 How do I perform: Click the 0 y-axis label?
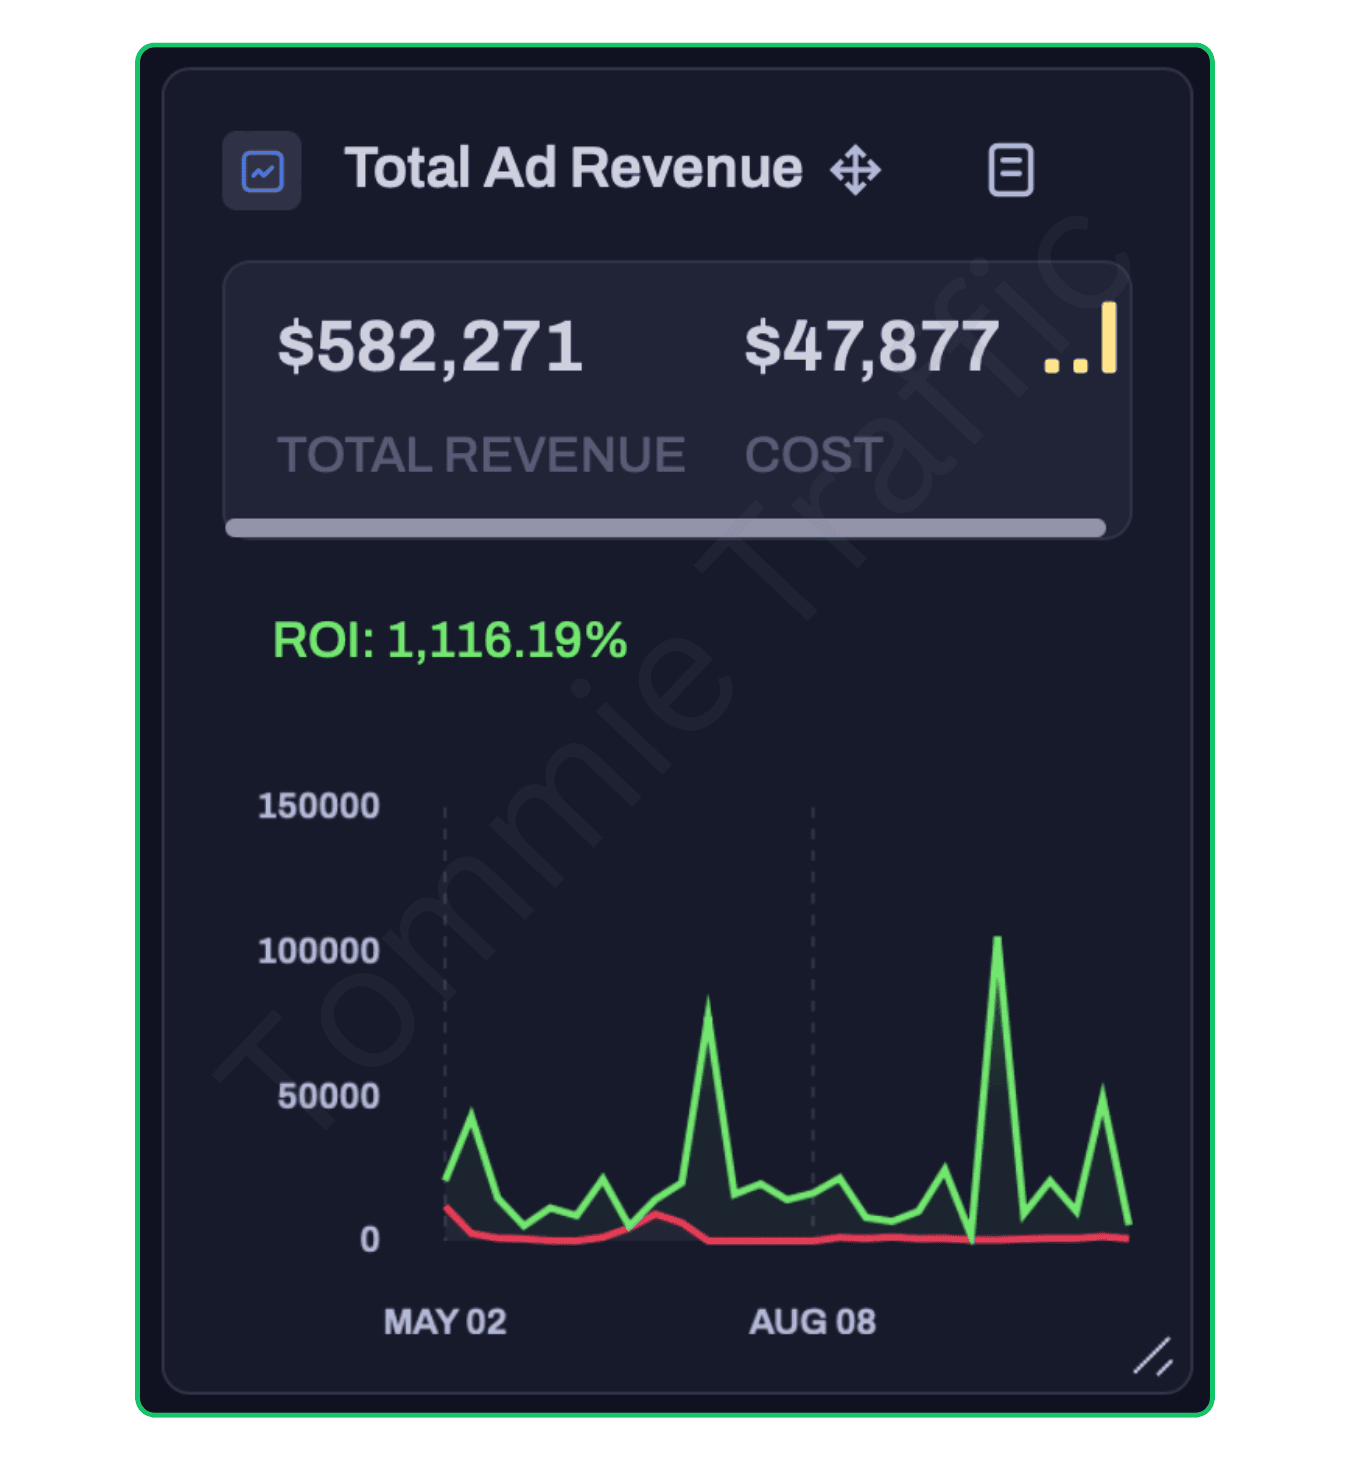click(369, 1240)
